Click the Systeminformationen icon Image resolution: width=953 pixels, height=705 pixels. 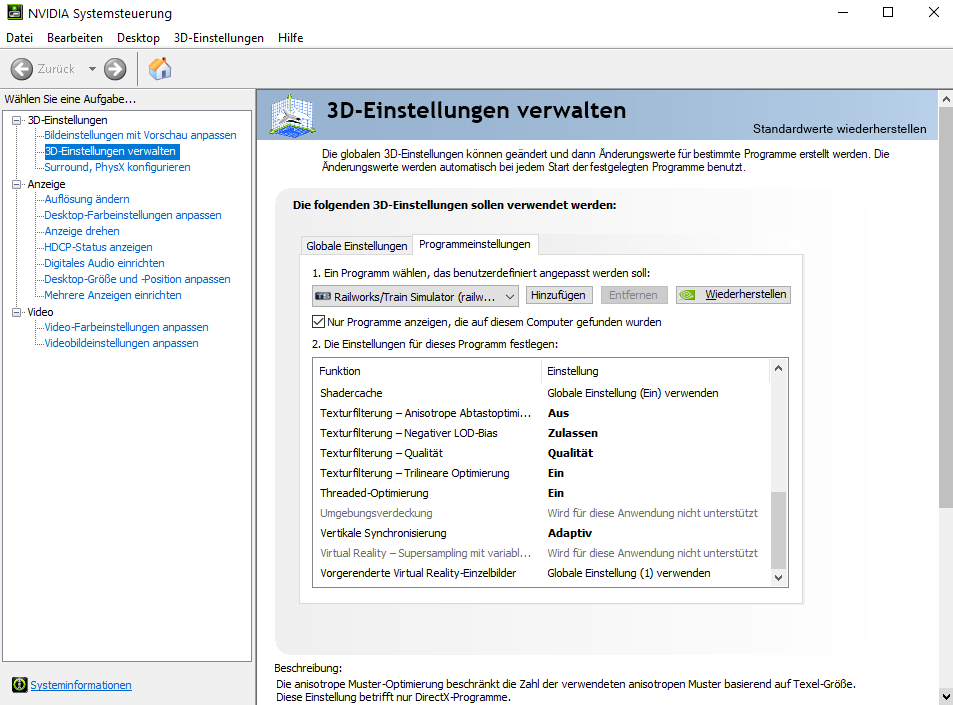point(19,685)
